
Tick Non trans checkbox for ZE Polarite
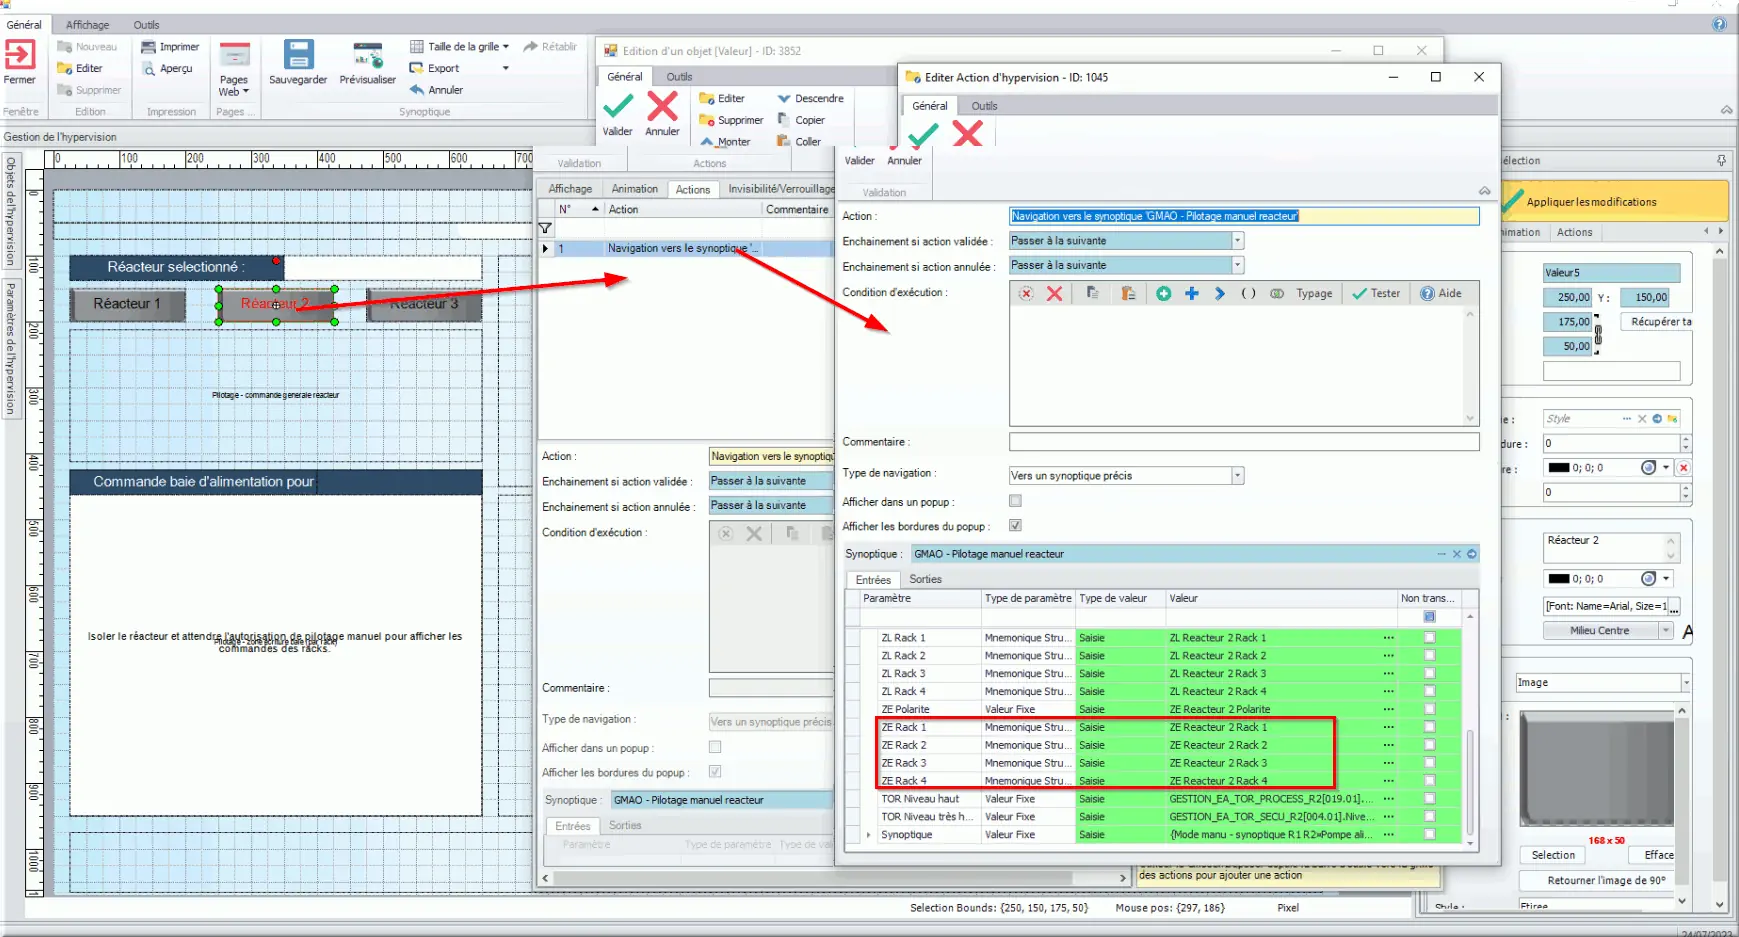(1429, 709)
